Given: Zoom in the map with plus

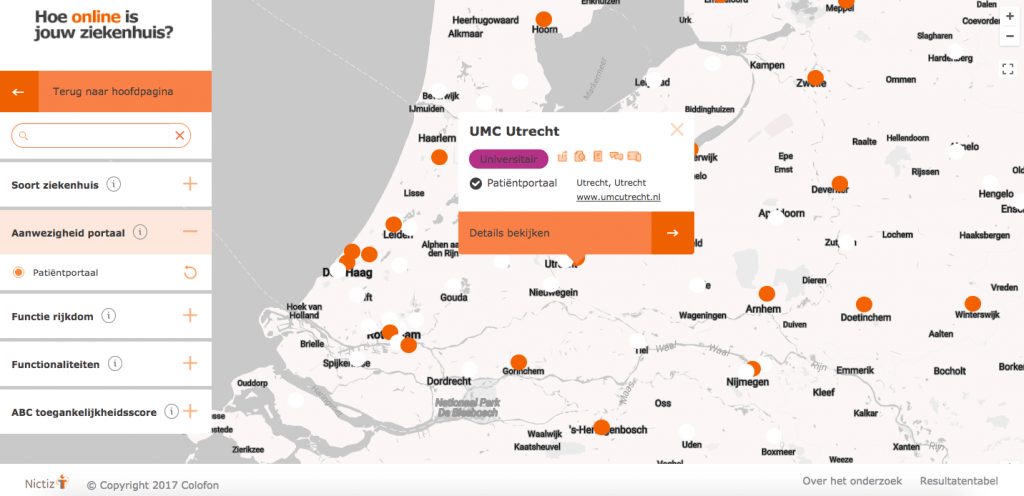Looking at the screenshot, I should point(1010,16).
